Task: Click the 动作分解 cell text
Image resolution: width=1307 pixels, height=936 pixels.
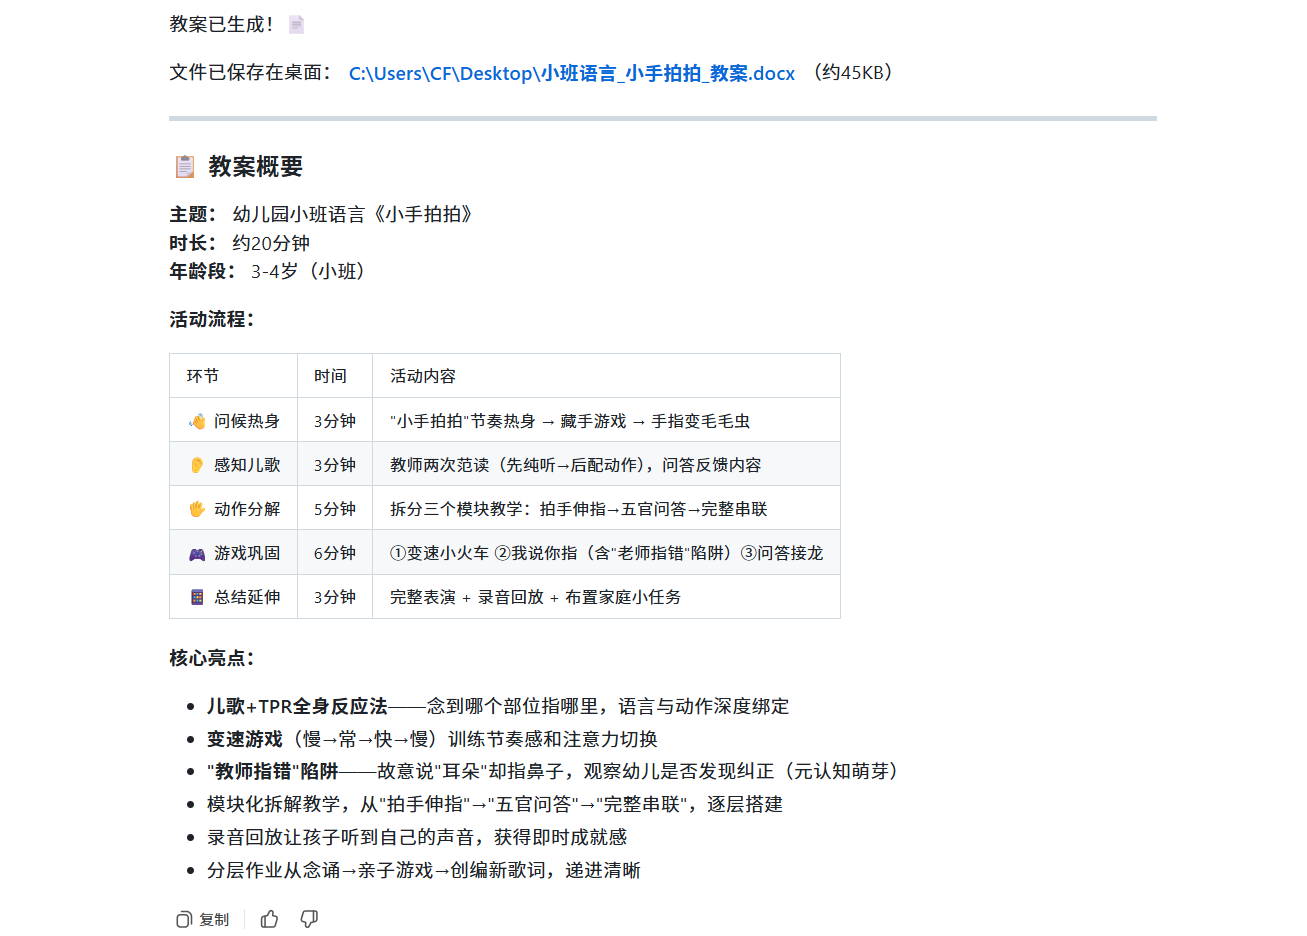Action: click(247, 509)
